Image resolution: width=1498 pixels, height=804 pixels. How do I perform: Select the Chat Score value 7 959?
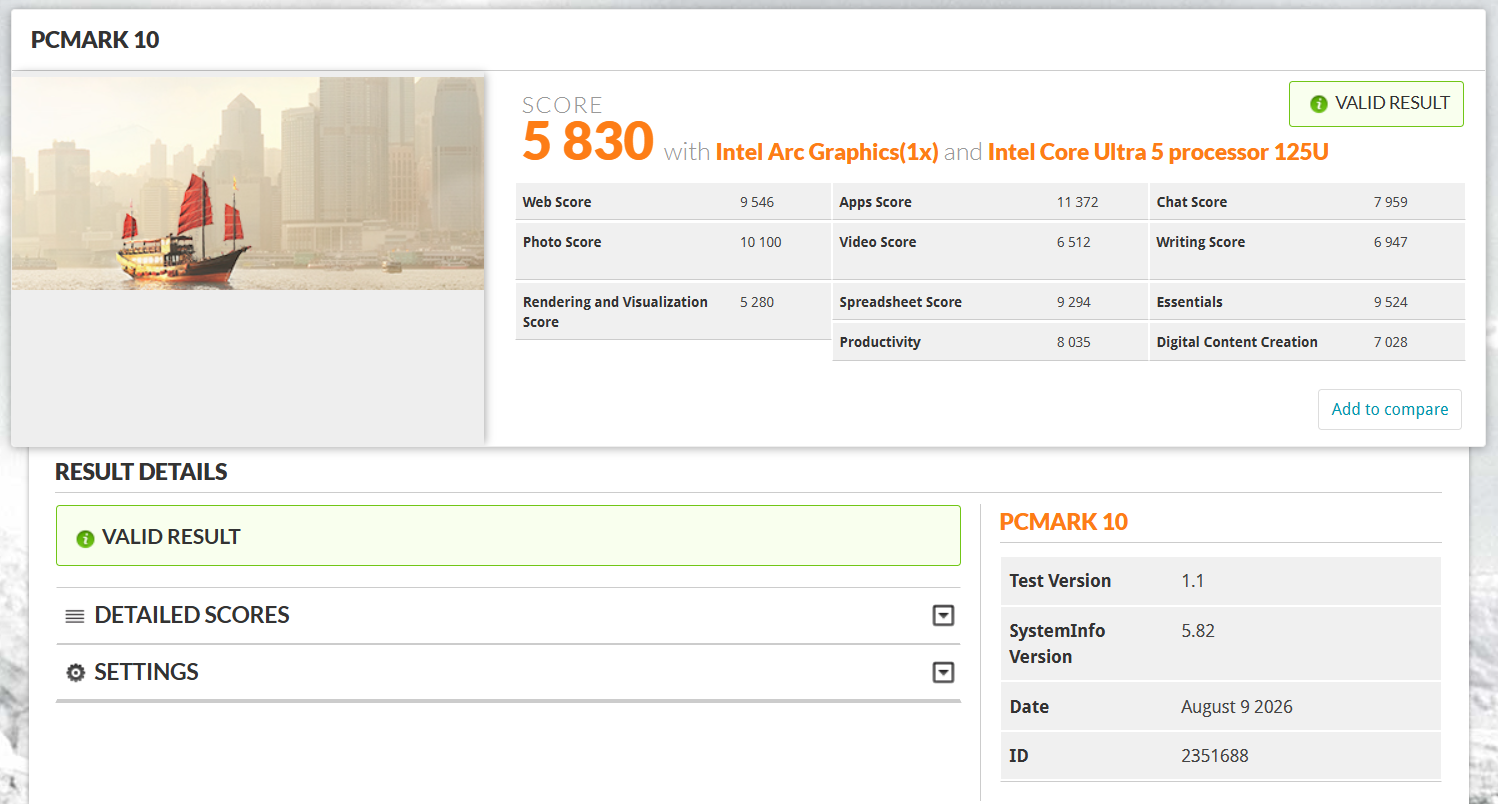pyautogui.click(x=1391, y=202)
